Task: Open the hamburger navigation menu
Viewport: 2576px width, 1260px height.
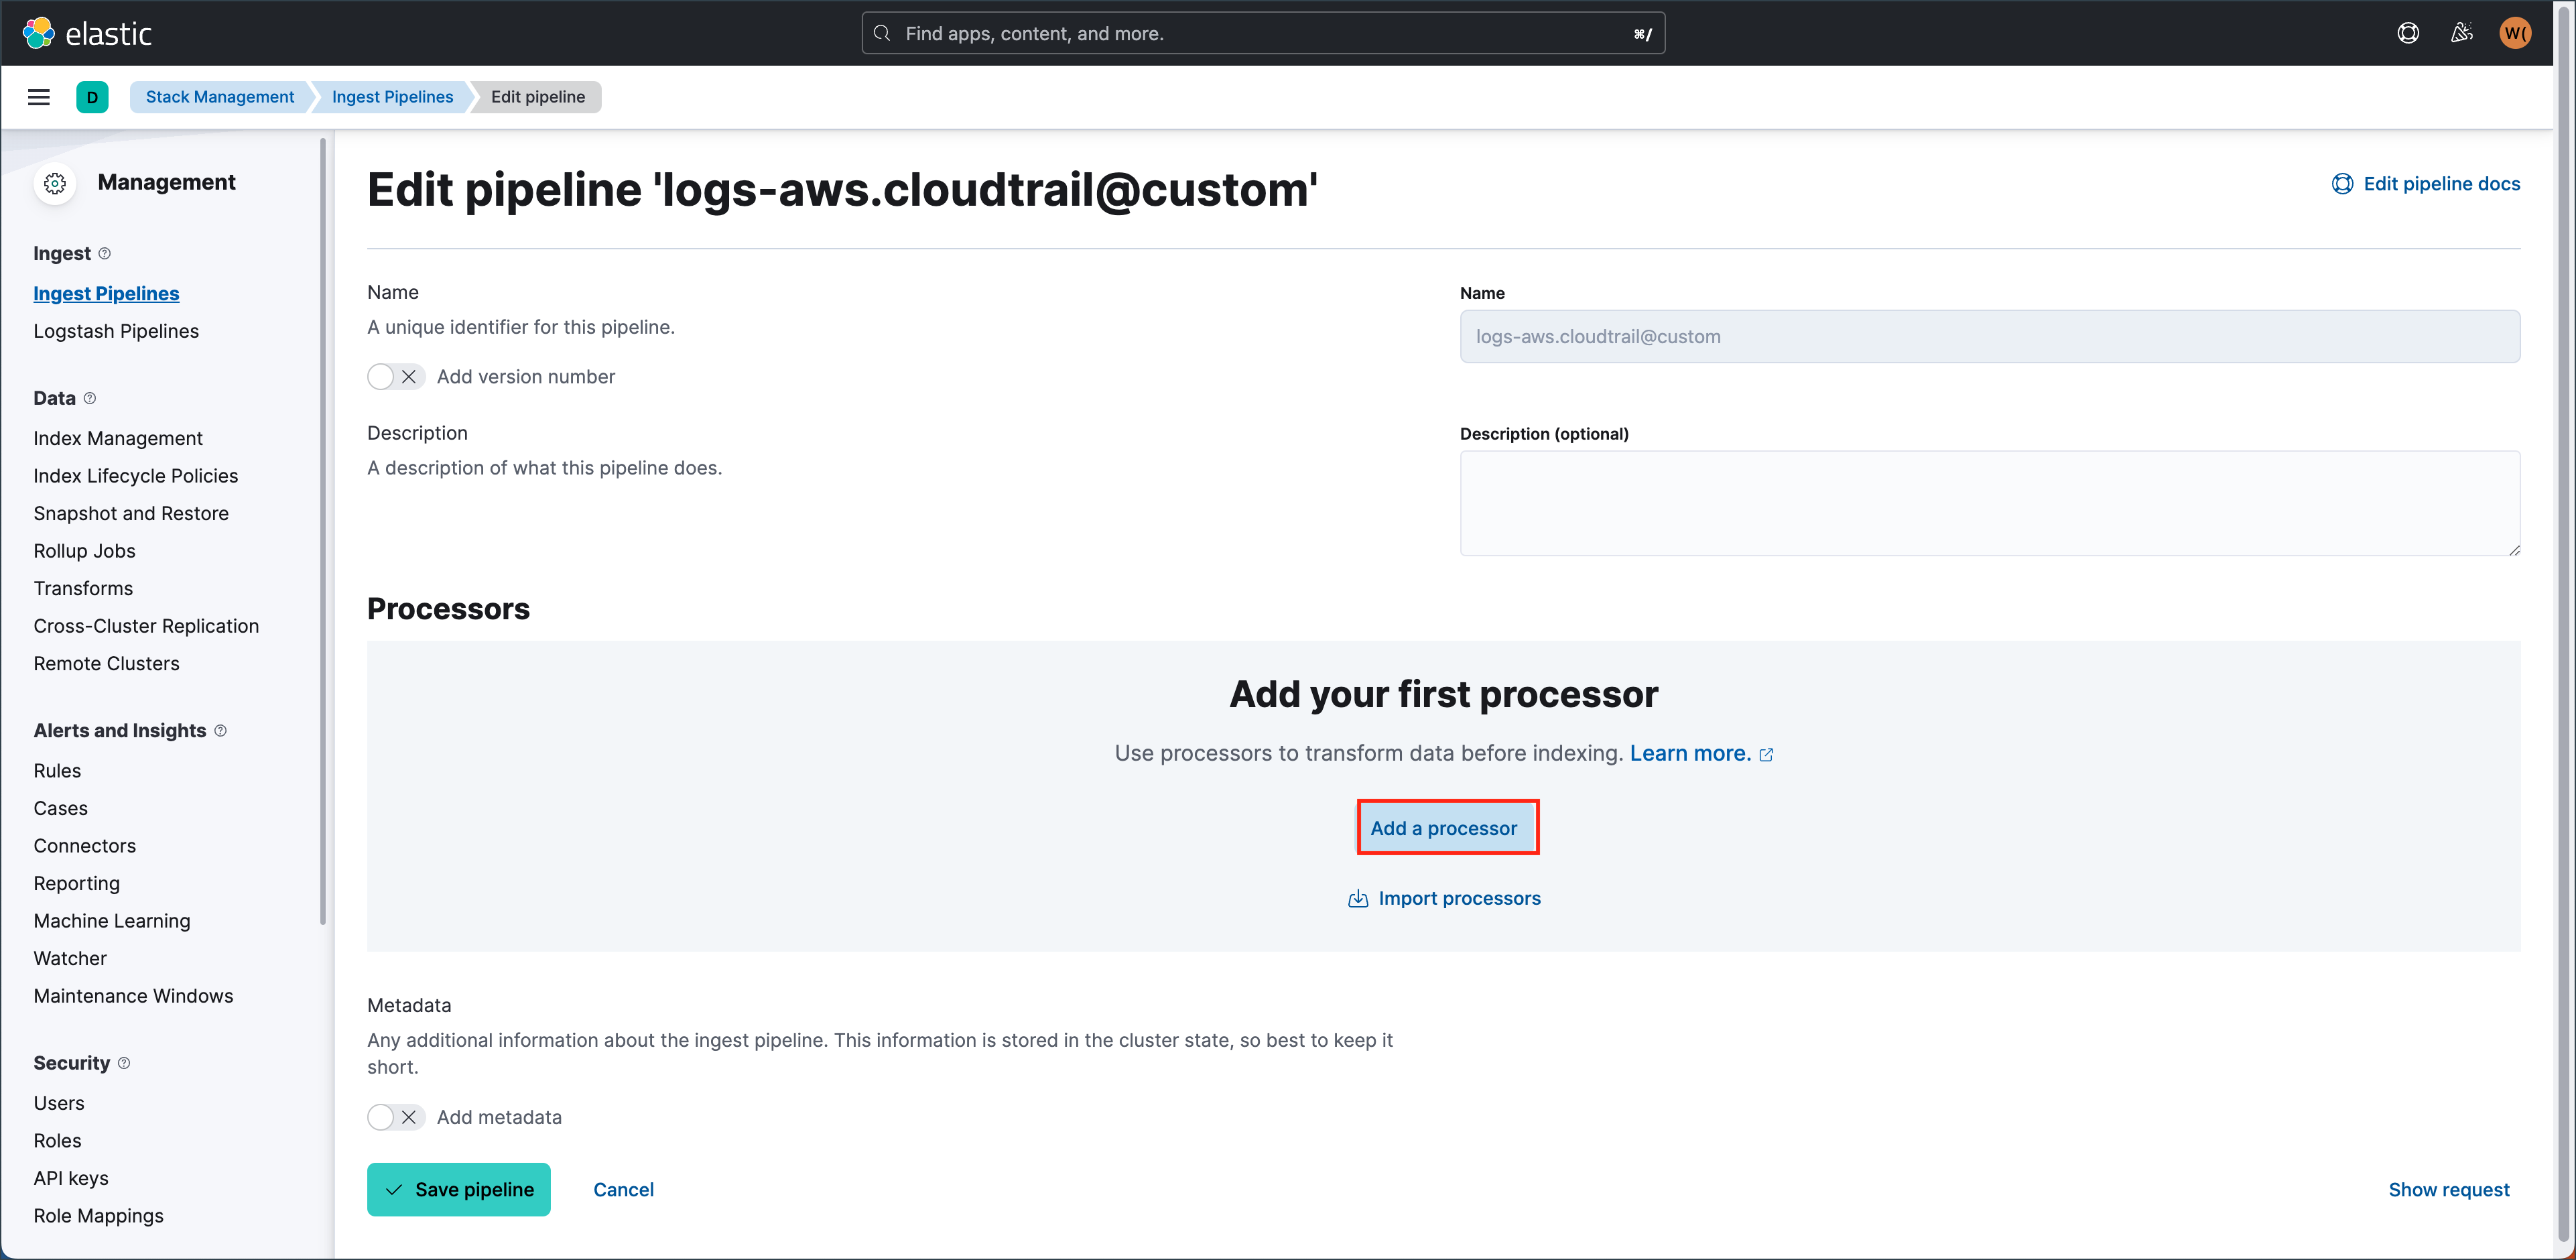Action: click(39, 97)
